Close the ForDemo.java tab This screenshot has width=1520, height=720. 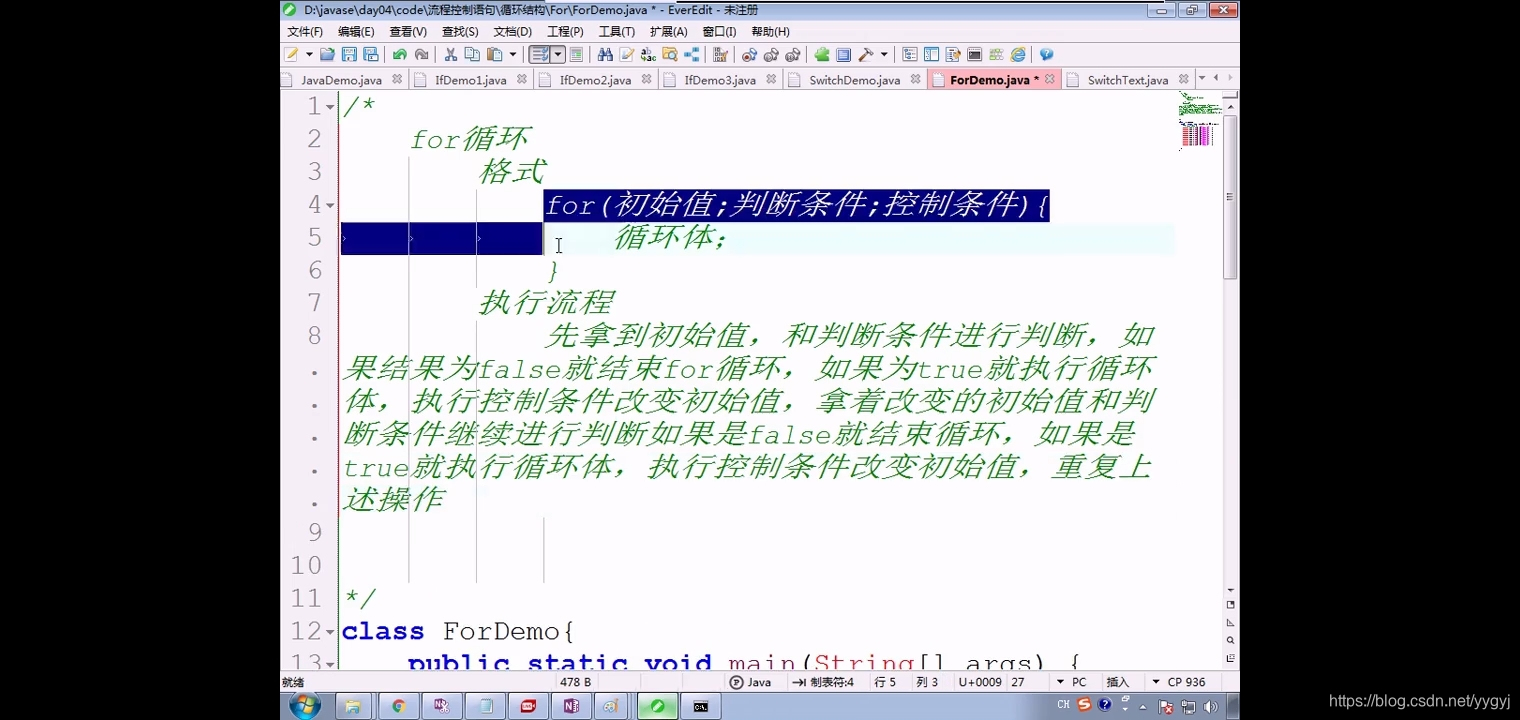pyautogui.click(x=1050, y=79)
